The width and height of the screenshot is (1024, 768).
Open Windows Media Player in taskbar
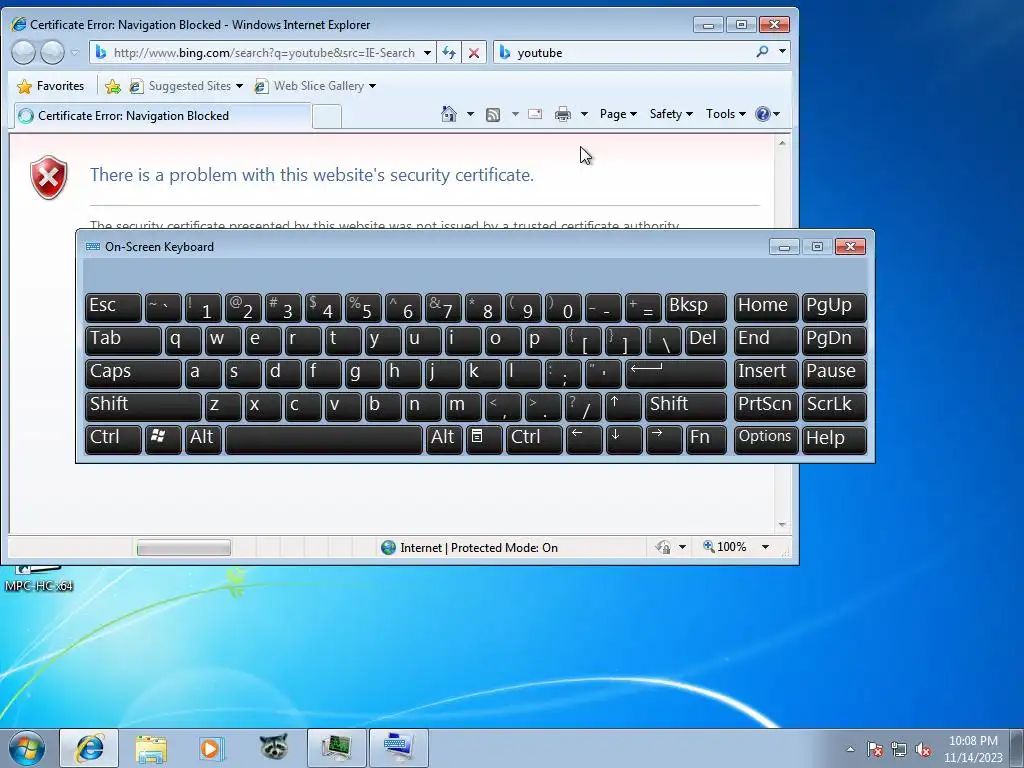click(x=211, y=748)
